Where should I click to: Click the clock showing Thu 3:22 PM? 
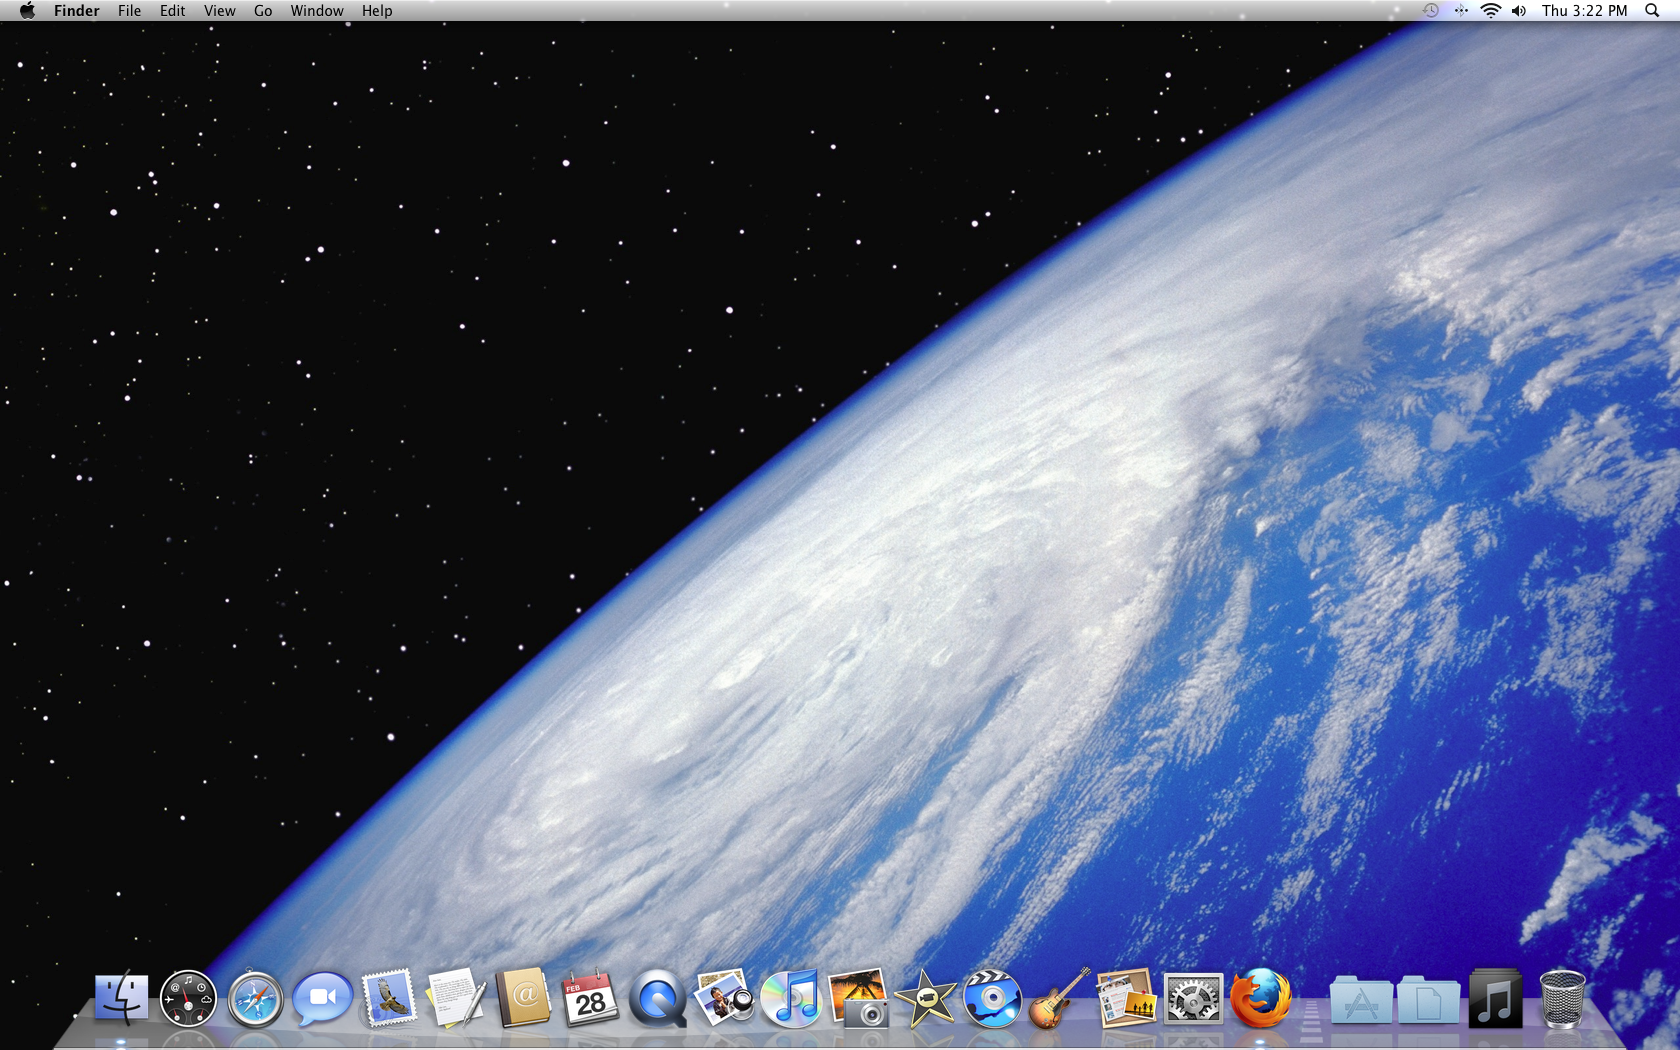point(1585,10)
